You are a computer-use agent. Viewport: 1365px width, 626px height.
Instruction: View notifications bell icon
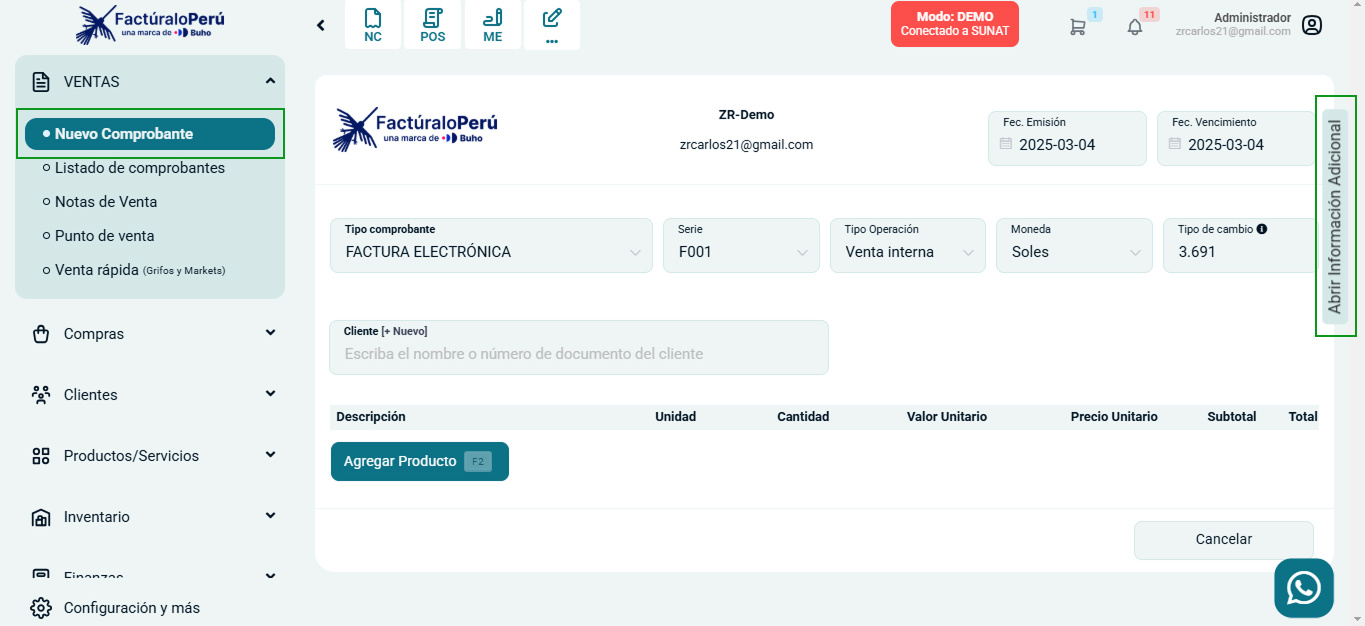point(1134,27)
